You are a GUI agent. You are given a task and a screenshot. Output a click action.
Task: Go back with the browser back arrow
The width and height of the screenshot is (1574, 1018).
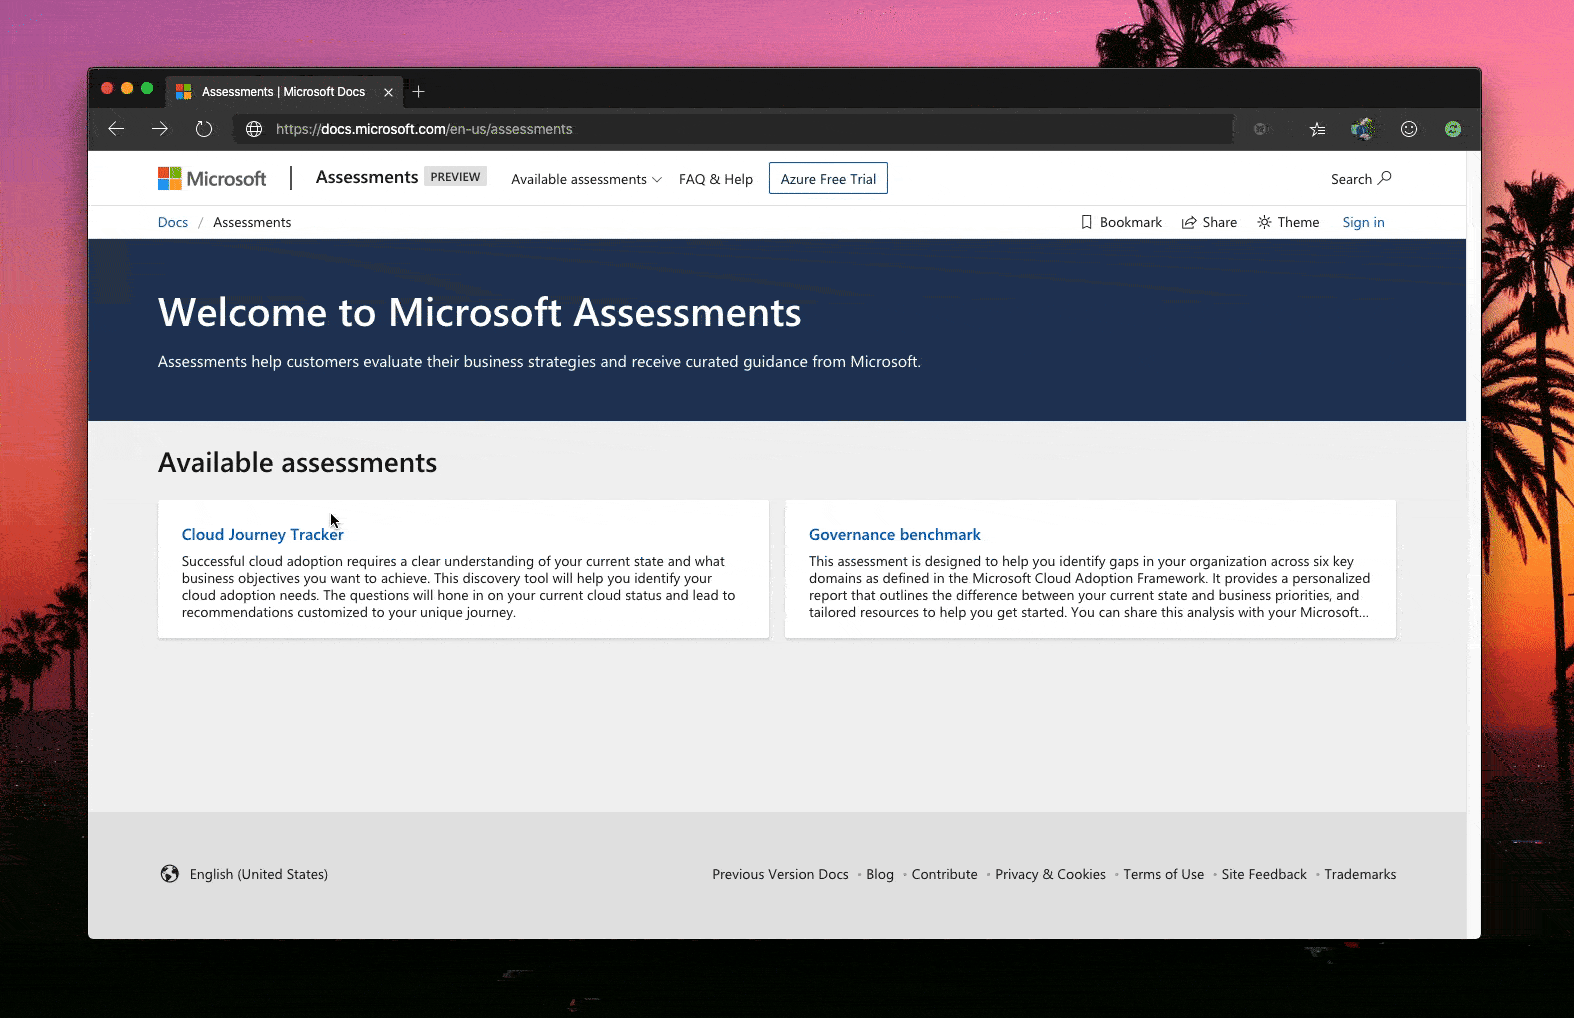click(116, 129)
